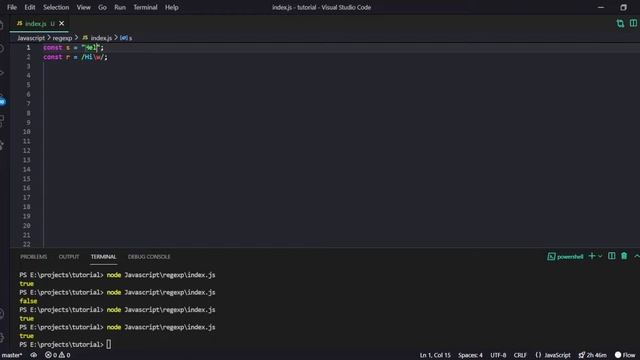Viewport: 640px width, 360px height.
Task: Open the File menu
Action: pos(12,7)
